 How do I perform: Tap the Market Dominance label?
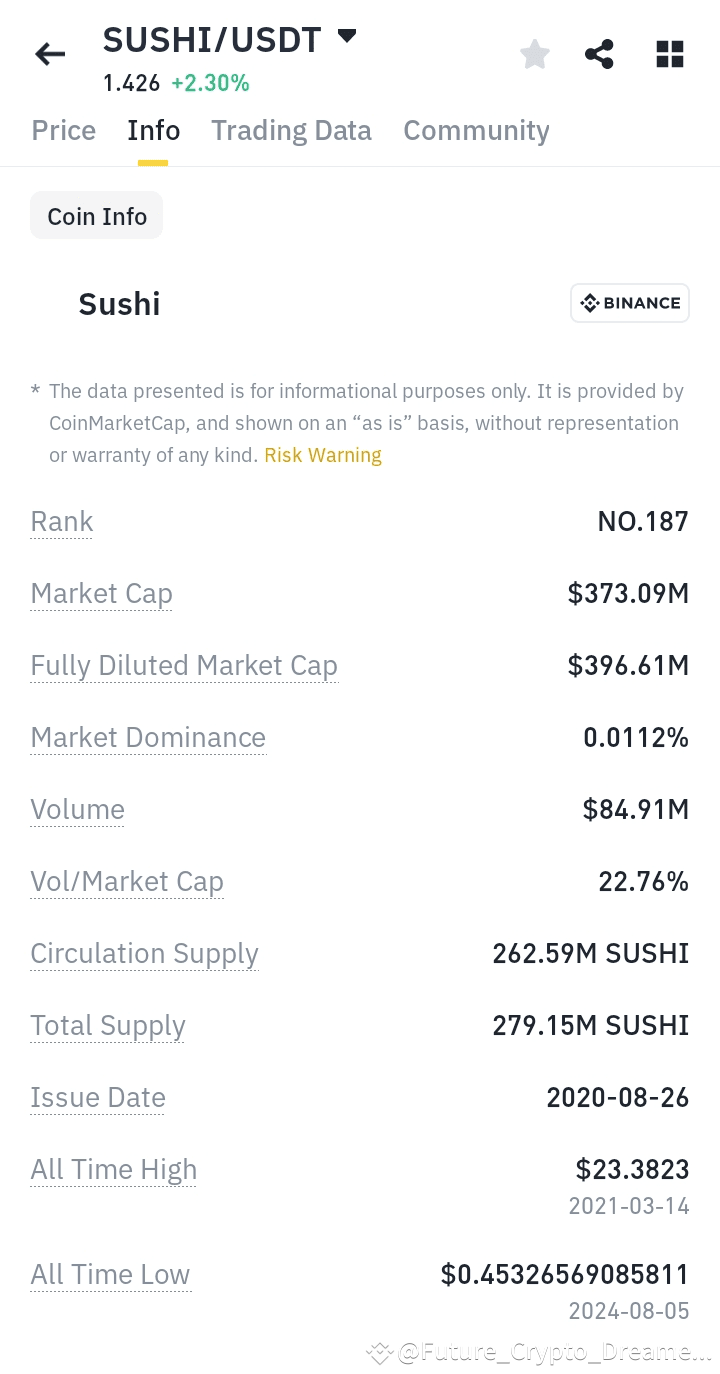click(x=148, y=738)
